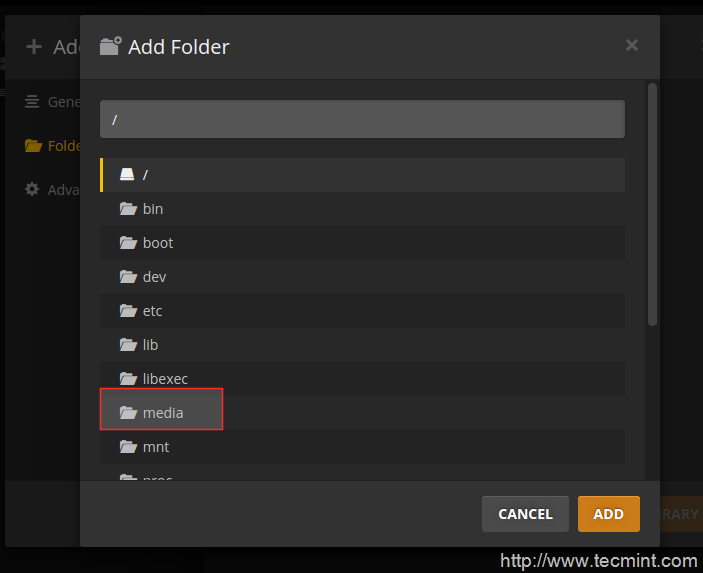Click the root drive icon
The image size is (703, 573).
tap(127, 174)
